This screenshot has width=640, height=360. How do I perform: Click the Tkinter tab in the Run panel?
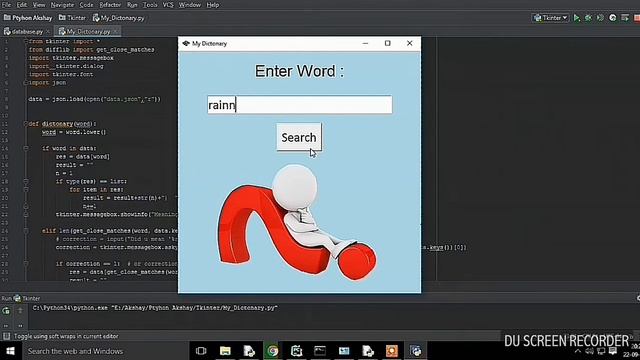pyautogui.click(x=27, y=298)
